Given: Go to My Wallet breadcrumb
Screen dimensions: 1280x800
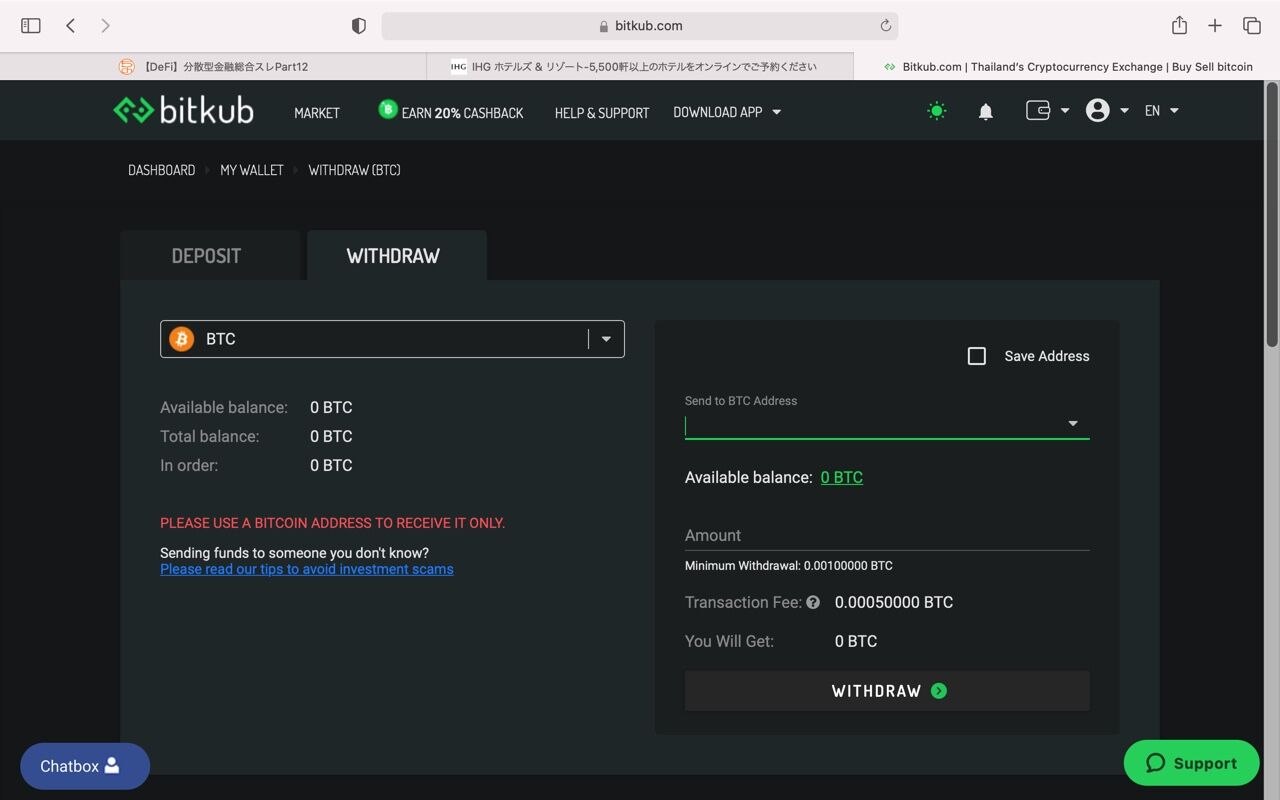Looking at the screenshot, I should pyautogui.click(x=252, y=170).
